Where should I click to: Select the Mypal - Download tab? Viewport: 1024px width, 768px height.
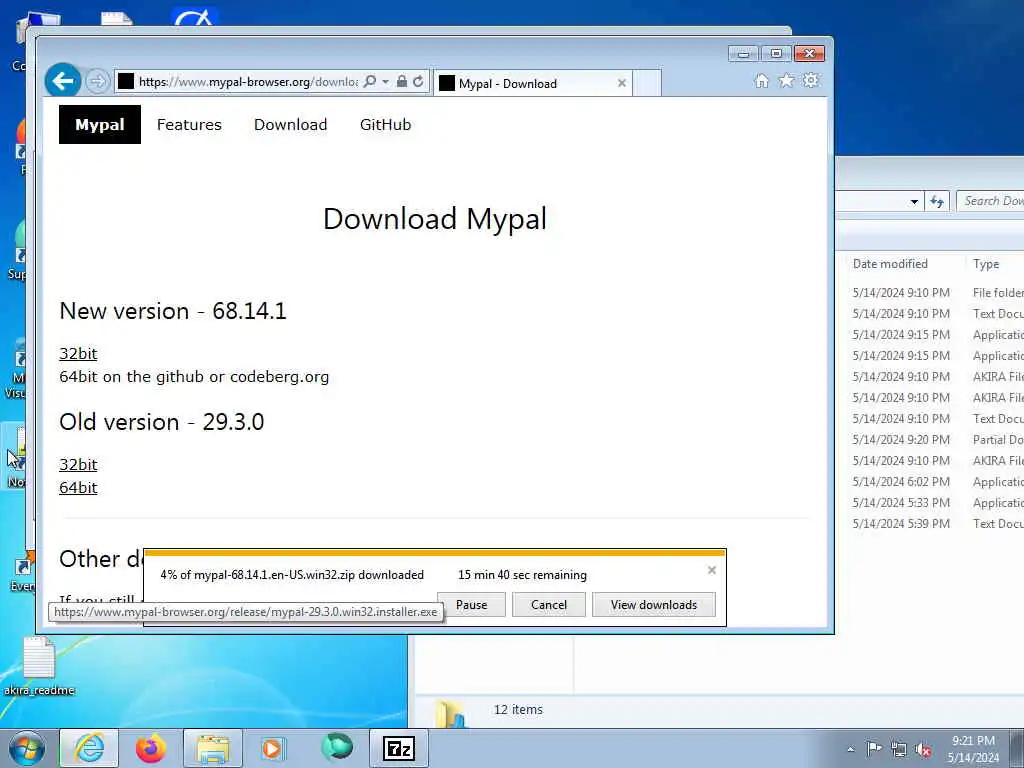click(533, 83)
